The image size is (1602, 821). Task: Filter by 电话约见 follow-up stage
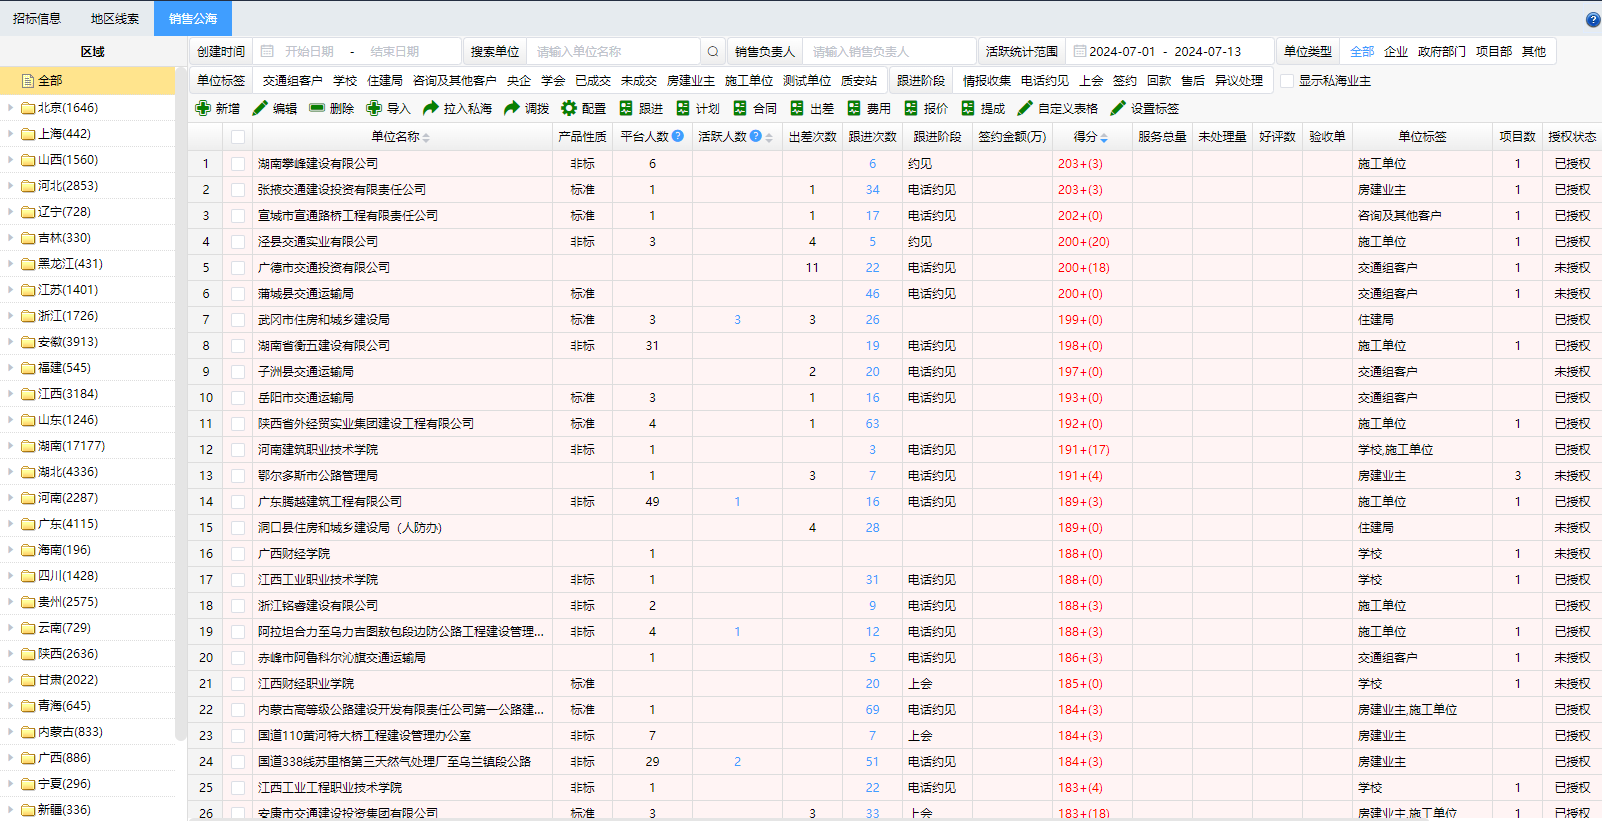1045,80
